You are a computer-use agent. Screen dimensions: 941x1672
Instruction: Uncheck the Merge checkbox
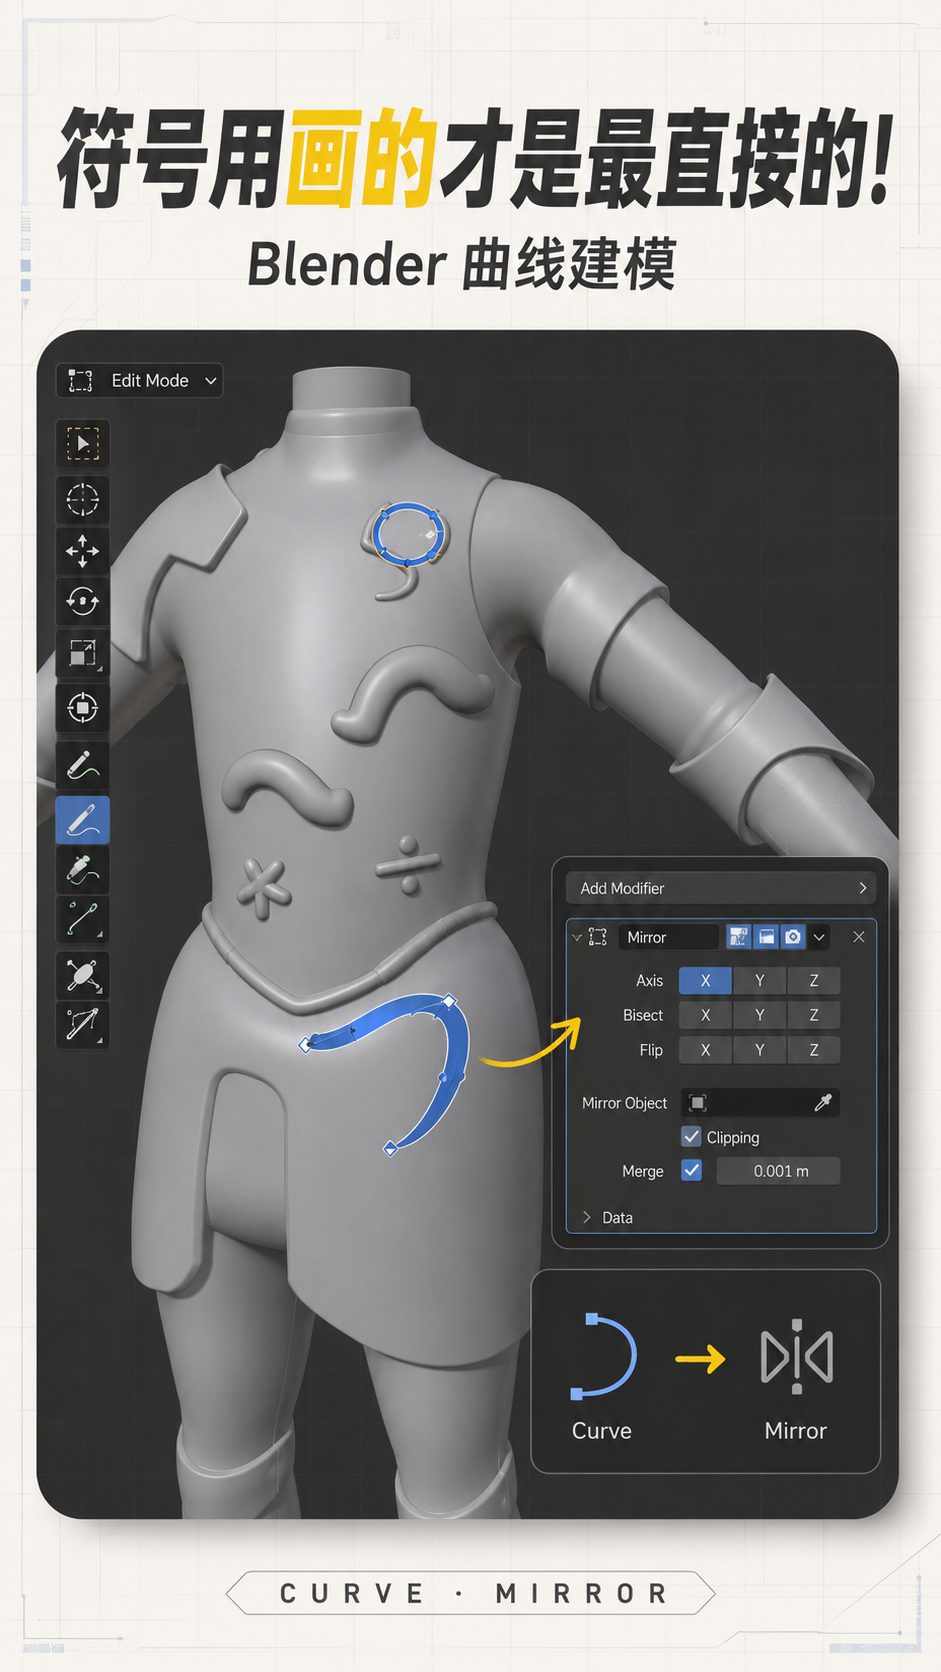tap(691, 1170)
